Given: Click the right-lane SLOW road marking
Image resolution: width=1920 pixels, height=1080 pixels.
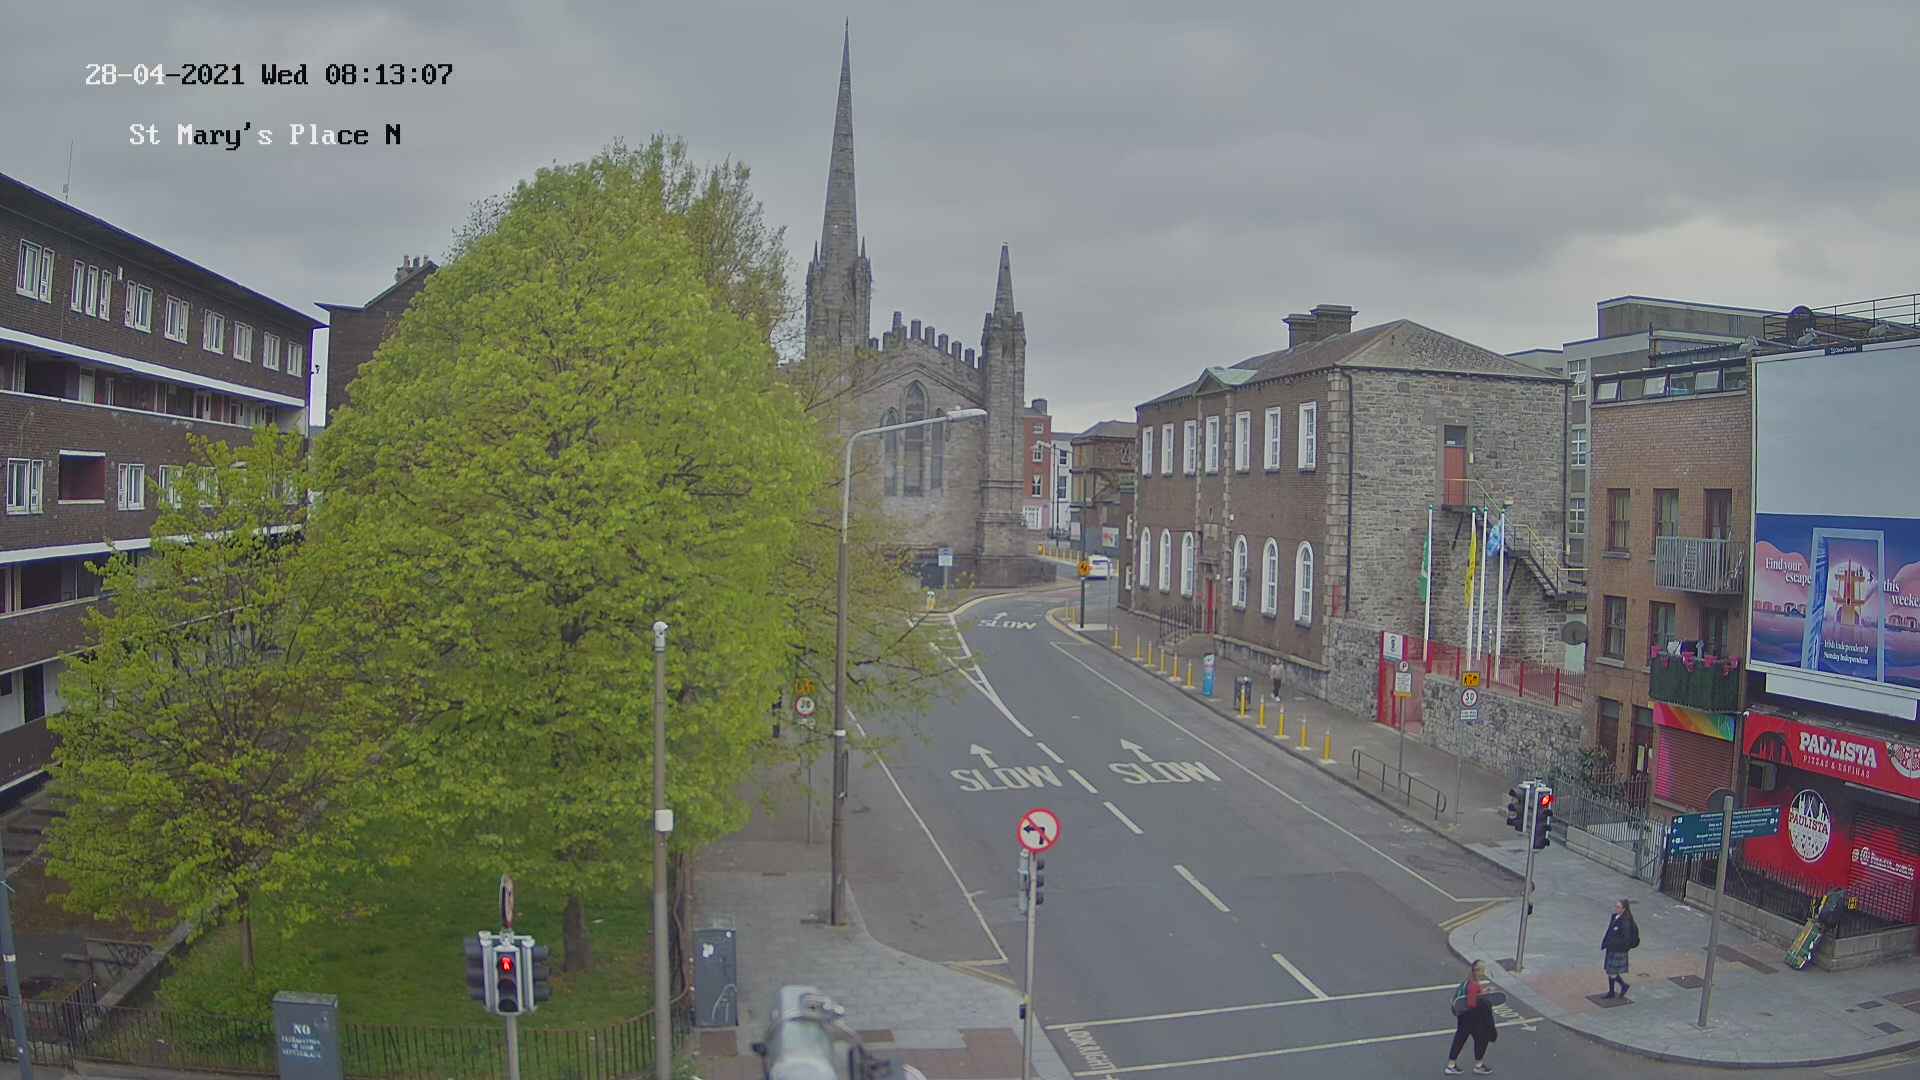Looking at the screenshot, I should (1163, 772).
